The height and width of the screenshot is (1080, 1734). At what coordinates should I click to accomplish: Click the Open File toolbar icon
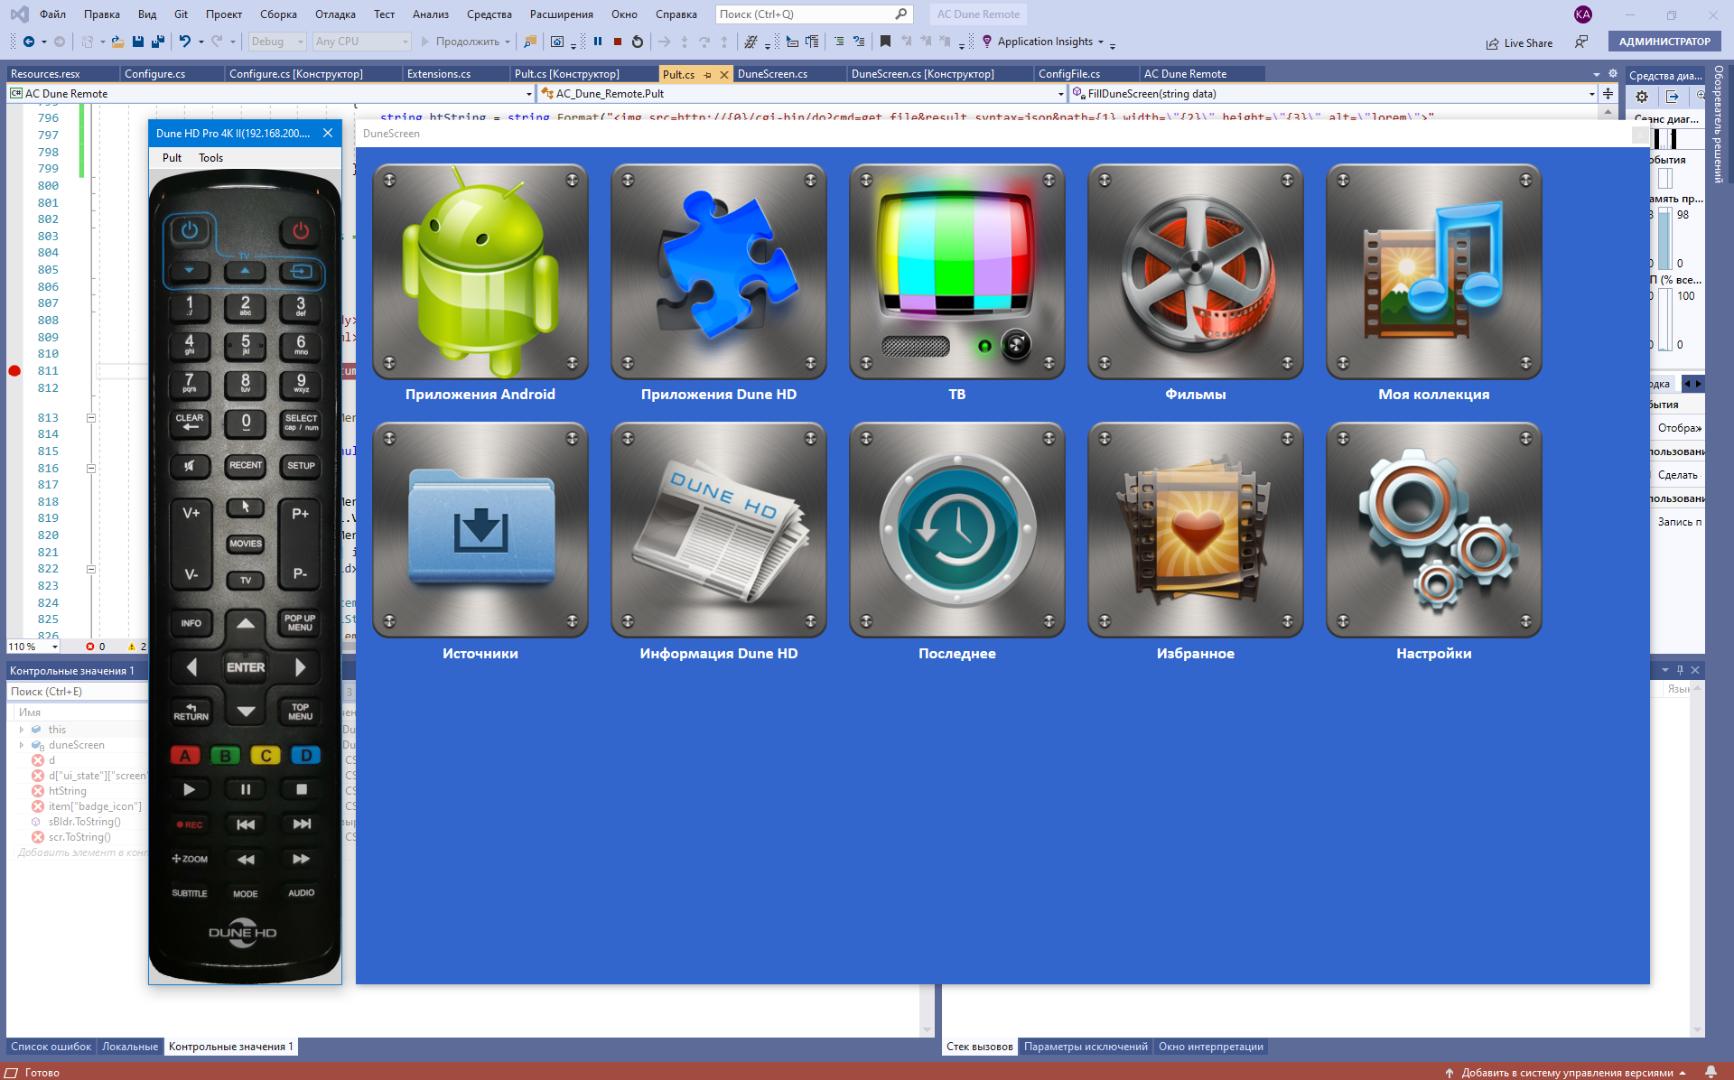[x=118, y=41]
